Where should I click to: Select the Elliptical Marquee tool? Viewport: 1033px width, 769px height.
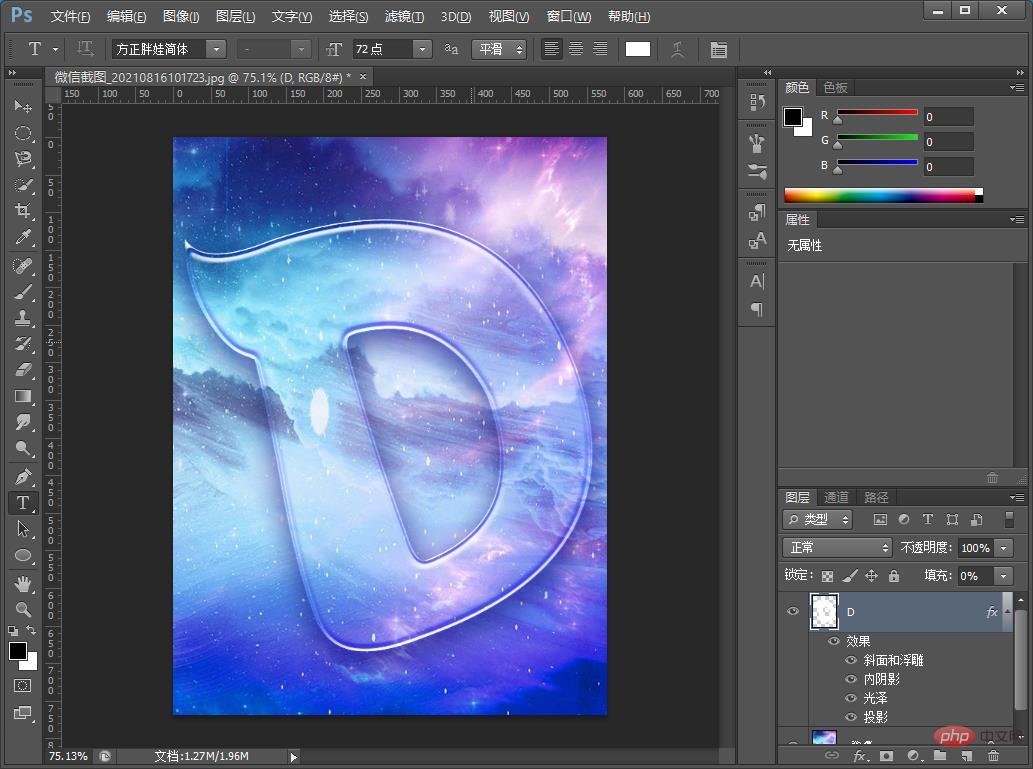click(x=23, y=133)
